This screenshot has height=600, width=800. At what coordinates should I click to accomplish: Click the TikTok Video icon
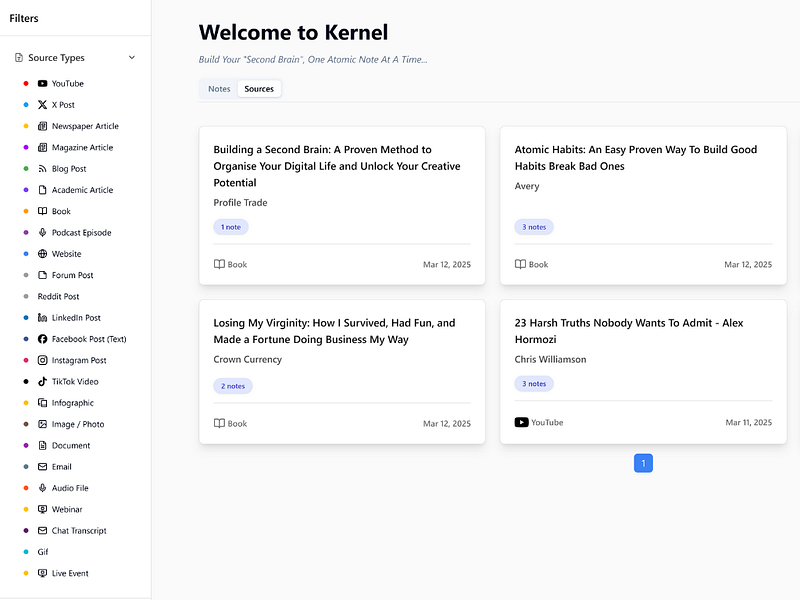pyautogui.click(x=42, y=382)
